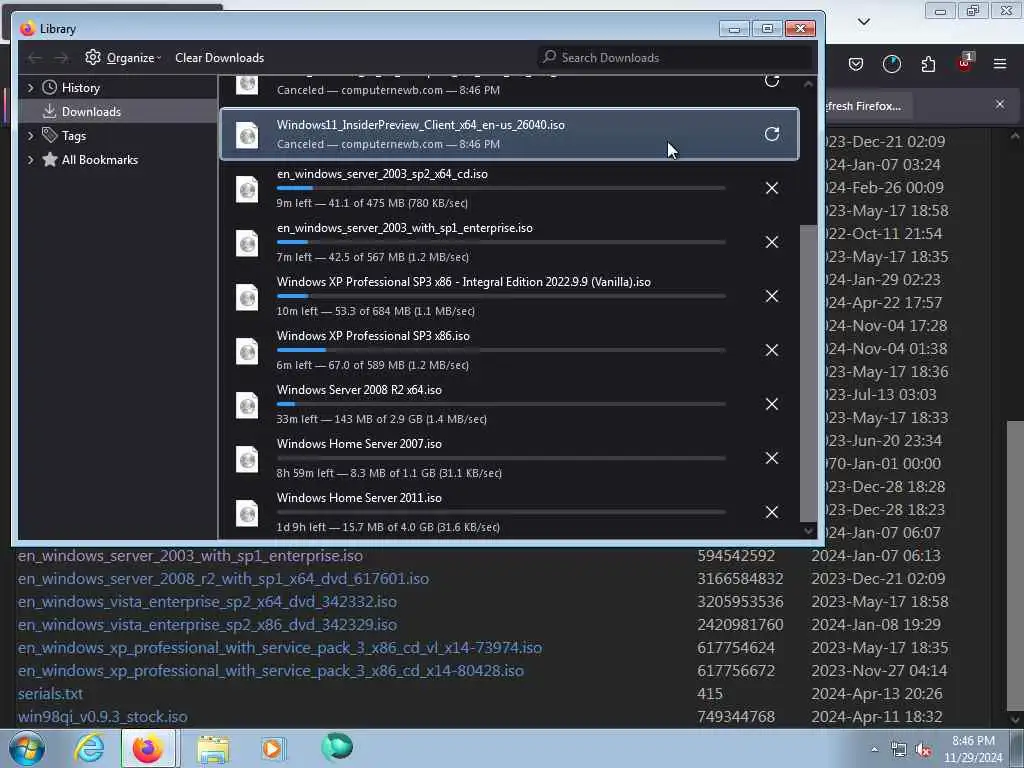
Task: Select History in the sidebar
Action: [x=80, y=88]
